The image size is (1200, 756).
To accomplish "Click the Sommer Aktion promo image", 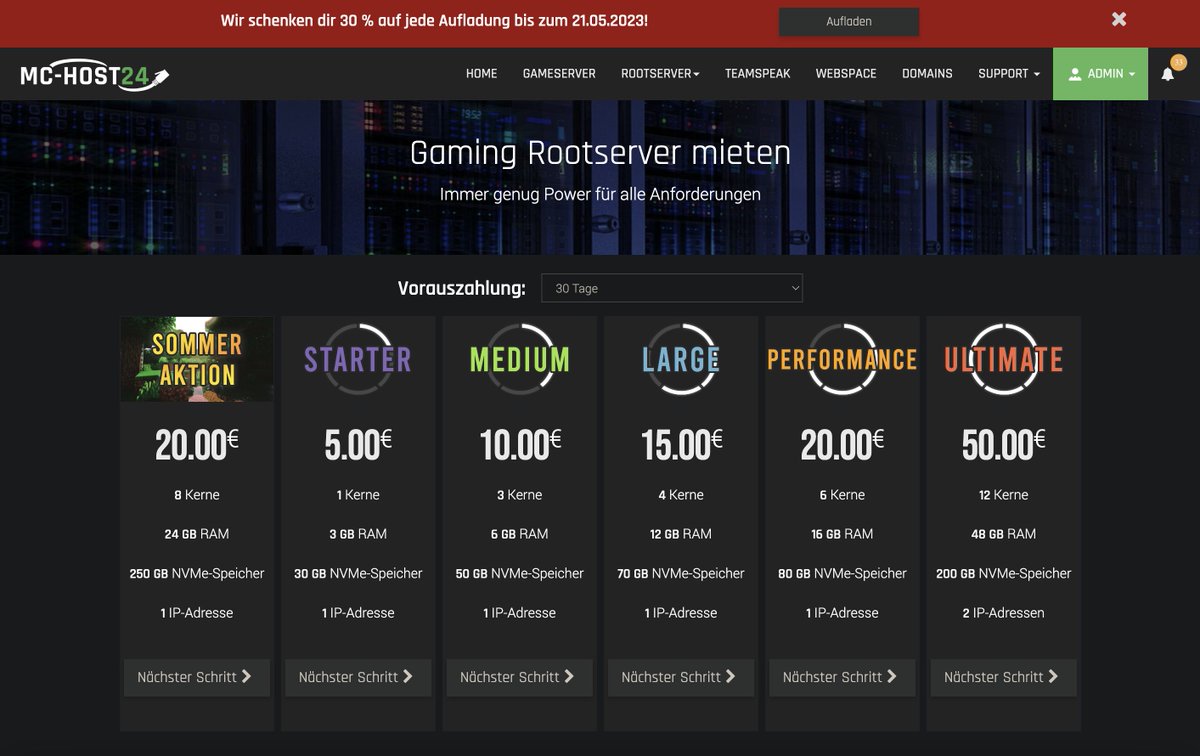I will tap(196, 358).
